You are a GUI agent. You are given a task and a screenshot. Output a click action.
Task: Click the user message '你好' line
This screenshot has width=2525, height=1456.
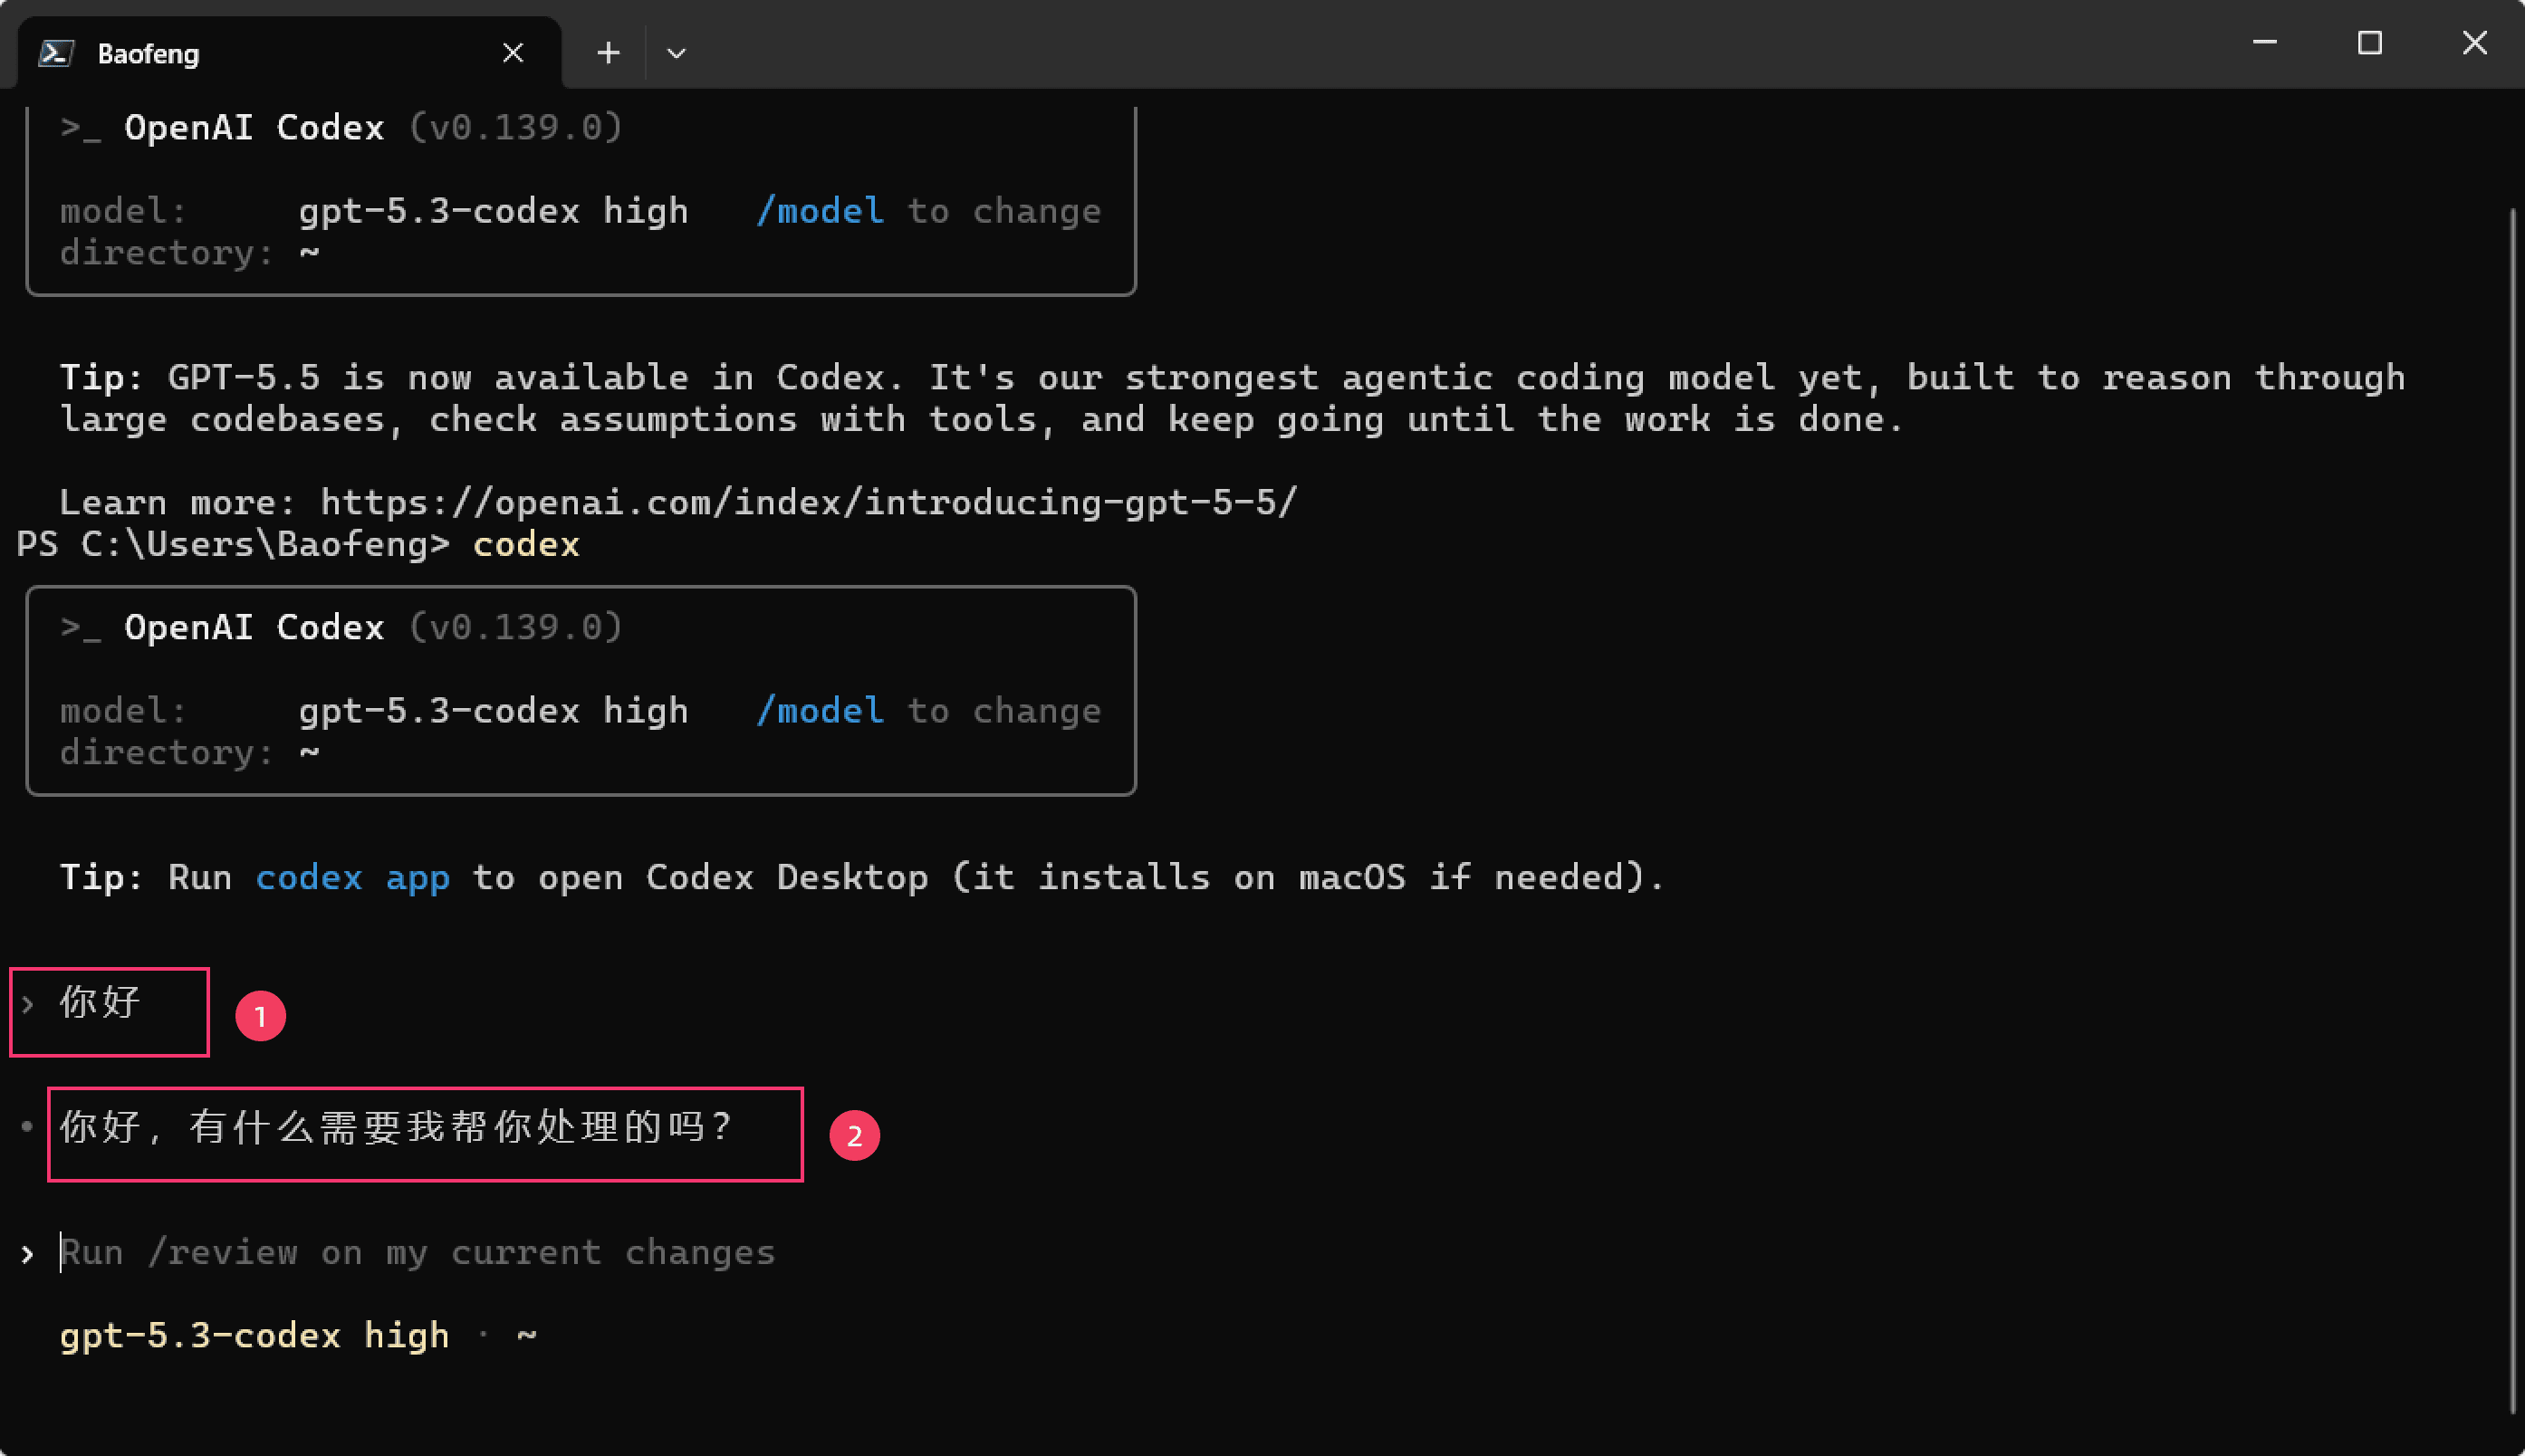click(x=100, y=1002)
